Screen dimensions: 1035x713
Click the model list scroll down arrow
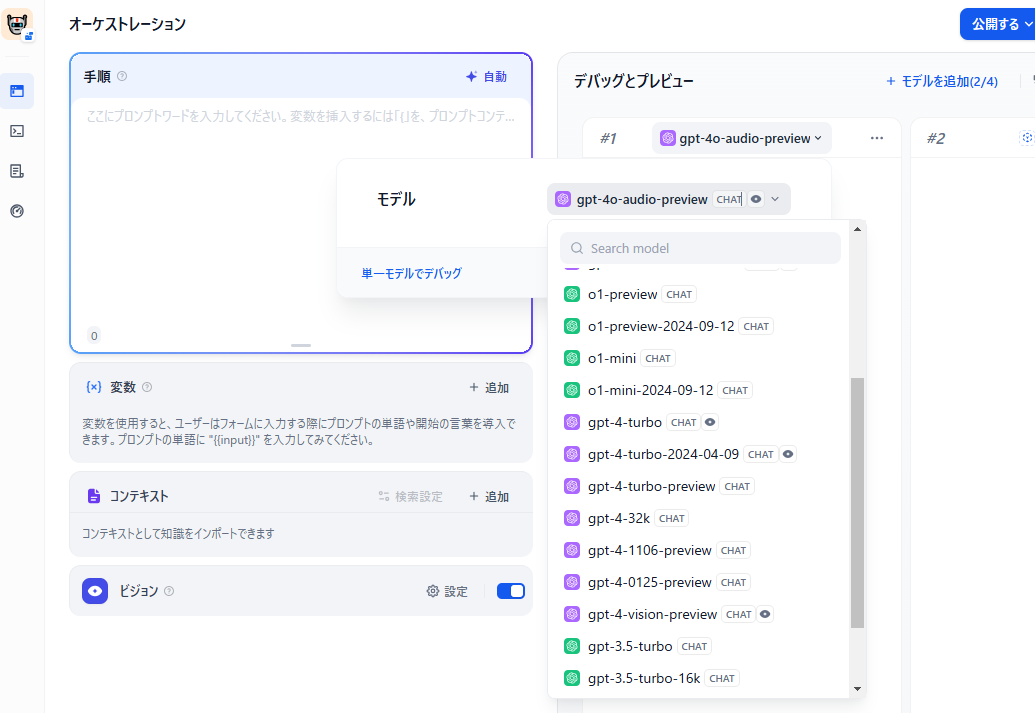(x=857, y=689)
